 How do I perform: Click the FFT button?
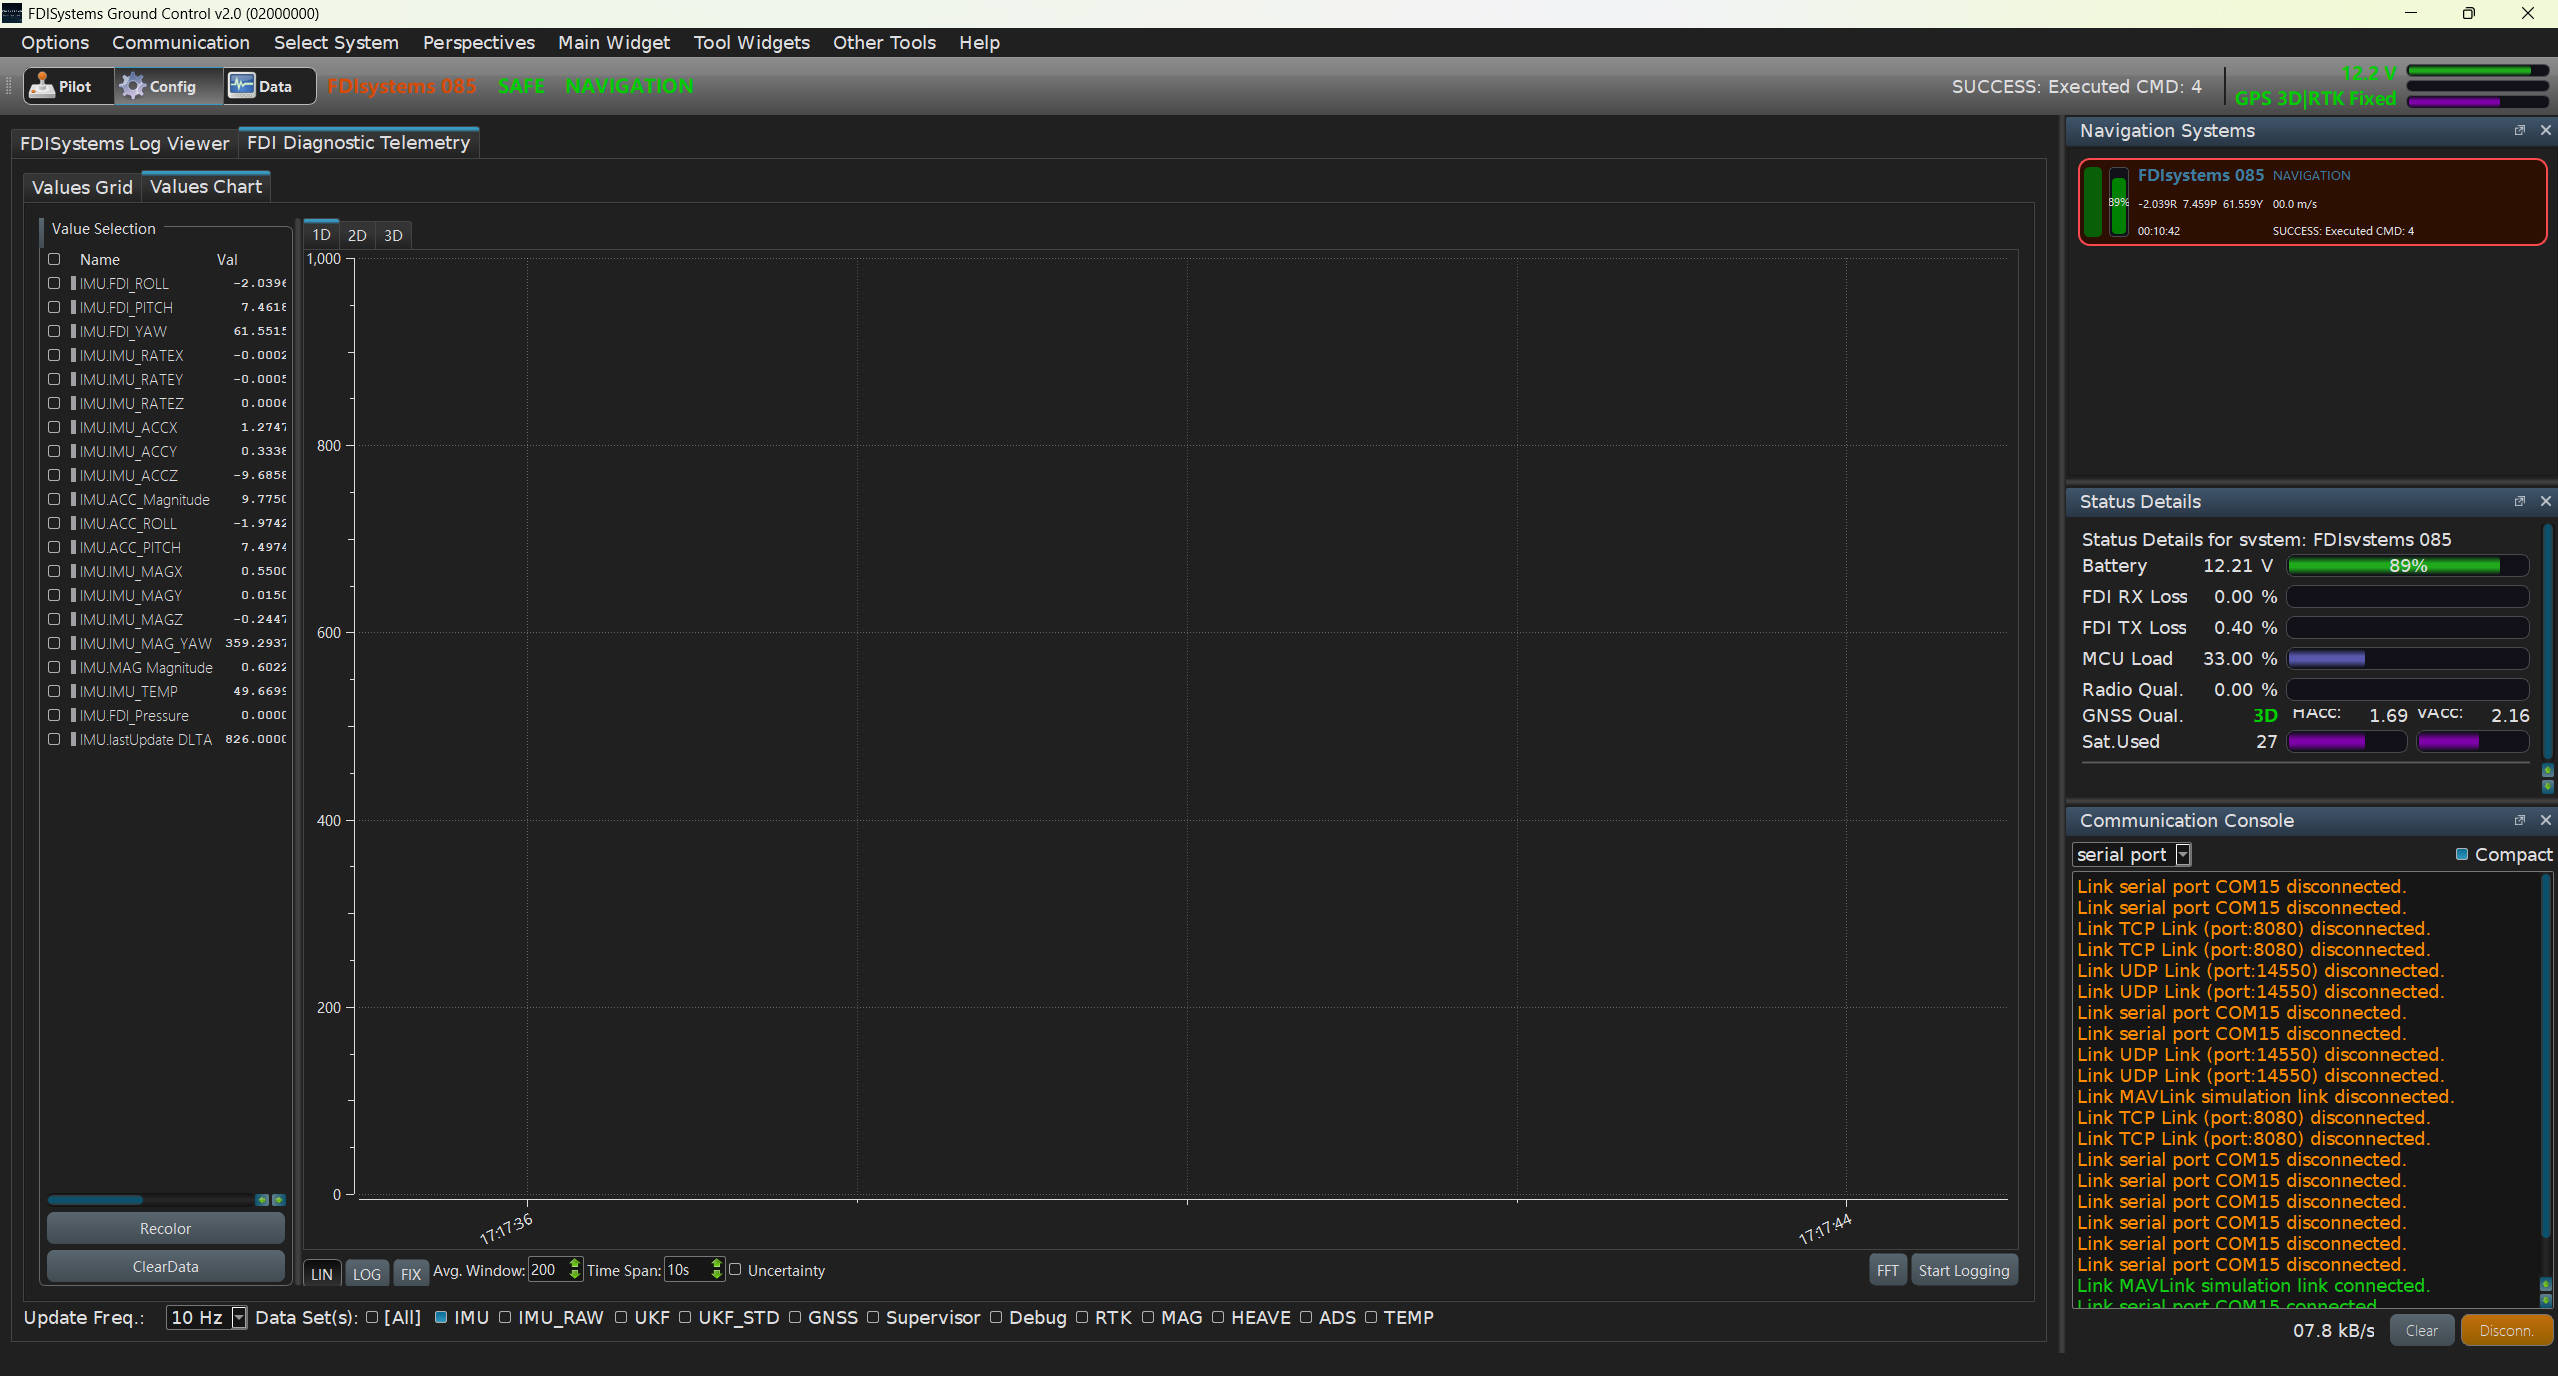click(x=1887, y=1270)
